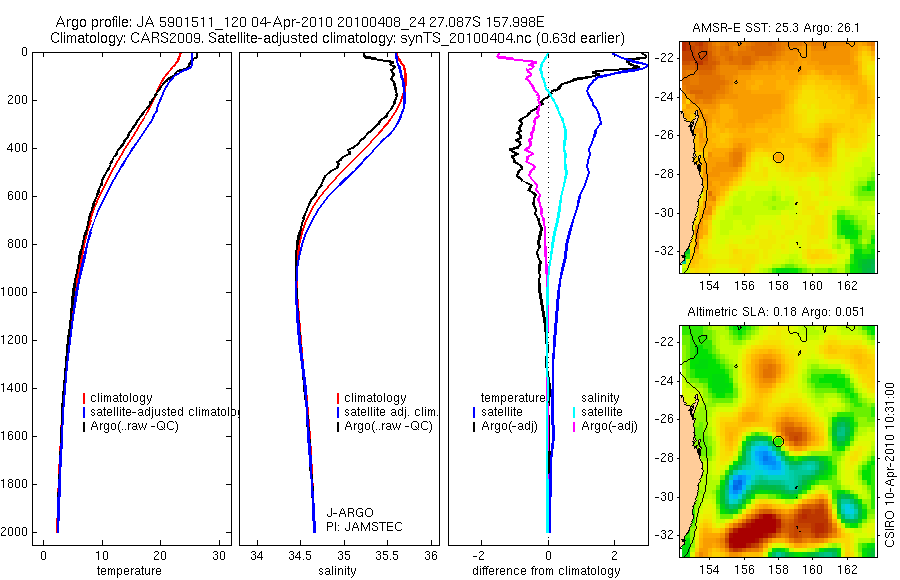The image size is (900, 580).
Task: Click the AMSR-E SST map title
Action: click(x=775, y=28)
